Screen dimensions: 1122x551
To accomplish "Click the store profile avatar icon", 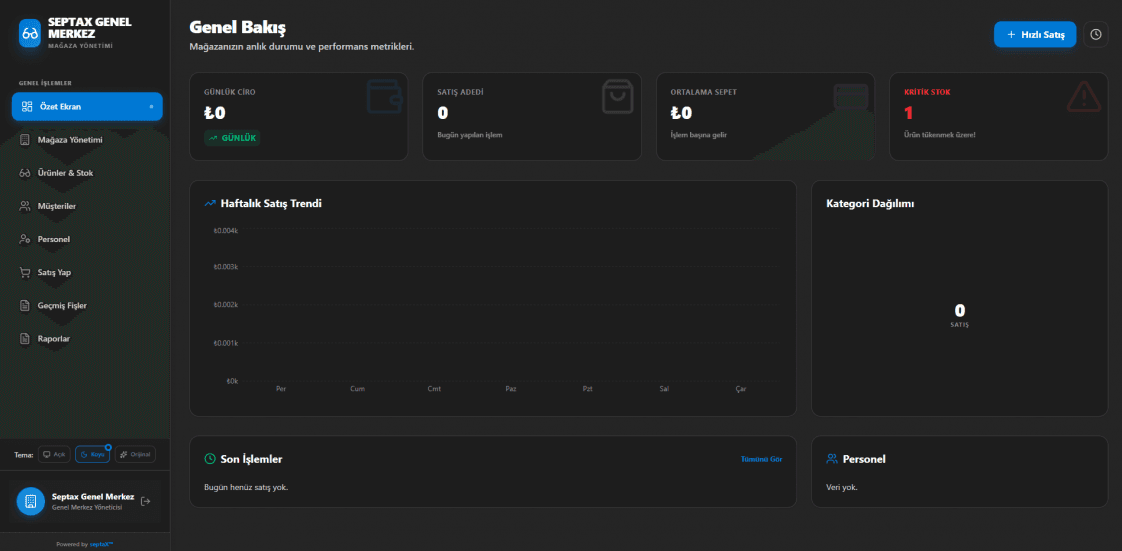I will pyautogui.click(x=31, y=502).
